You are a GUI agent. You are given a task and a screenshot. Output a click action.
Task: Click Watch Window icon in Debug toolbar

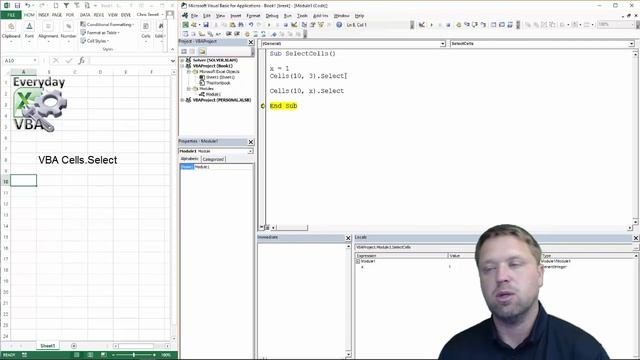point(510,25)
